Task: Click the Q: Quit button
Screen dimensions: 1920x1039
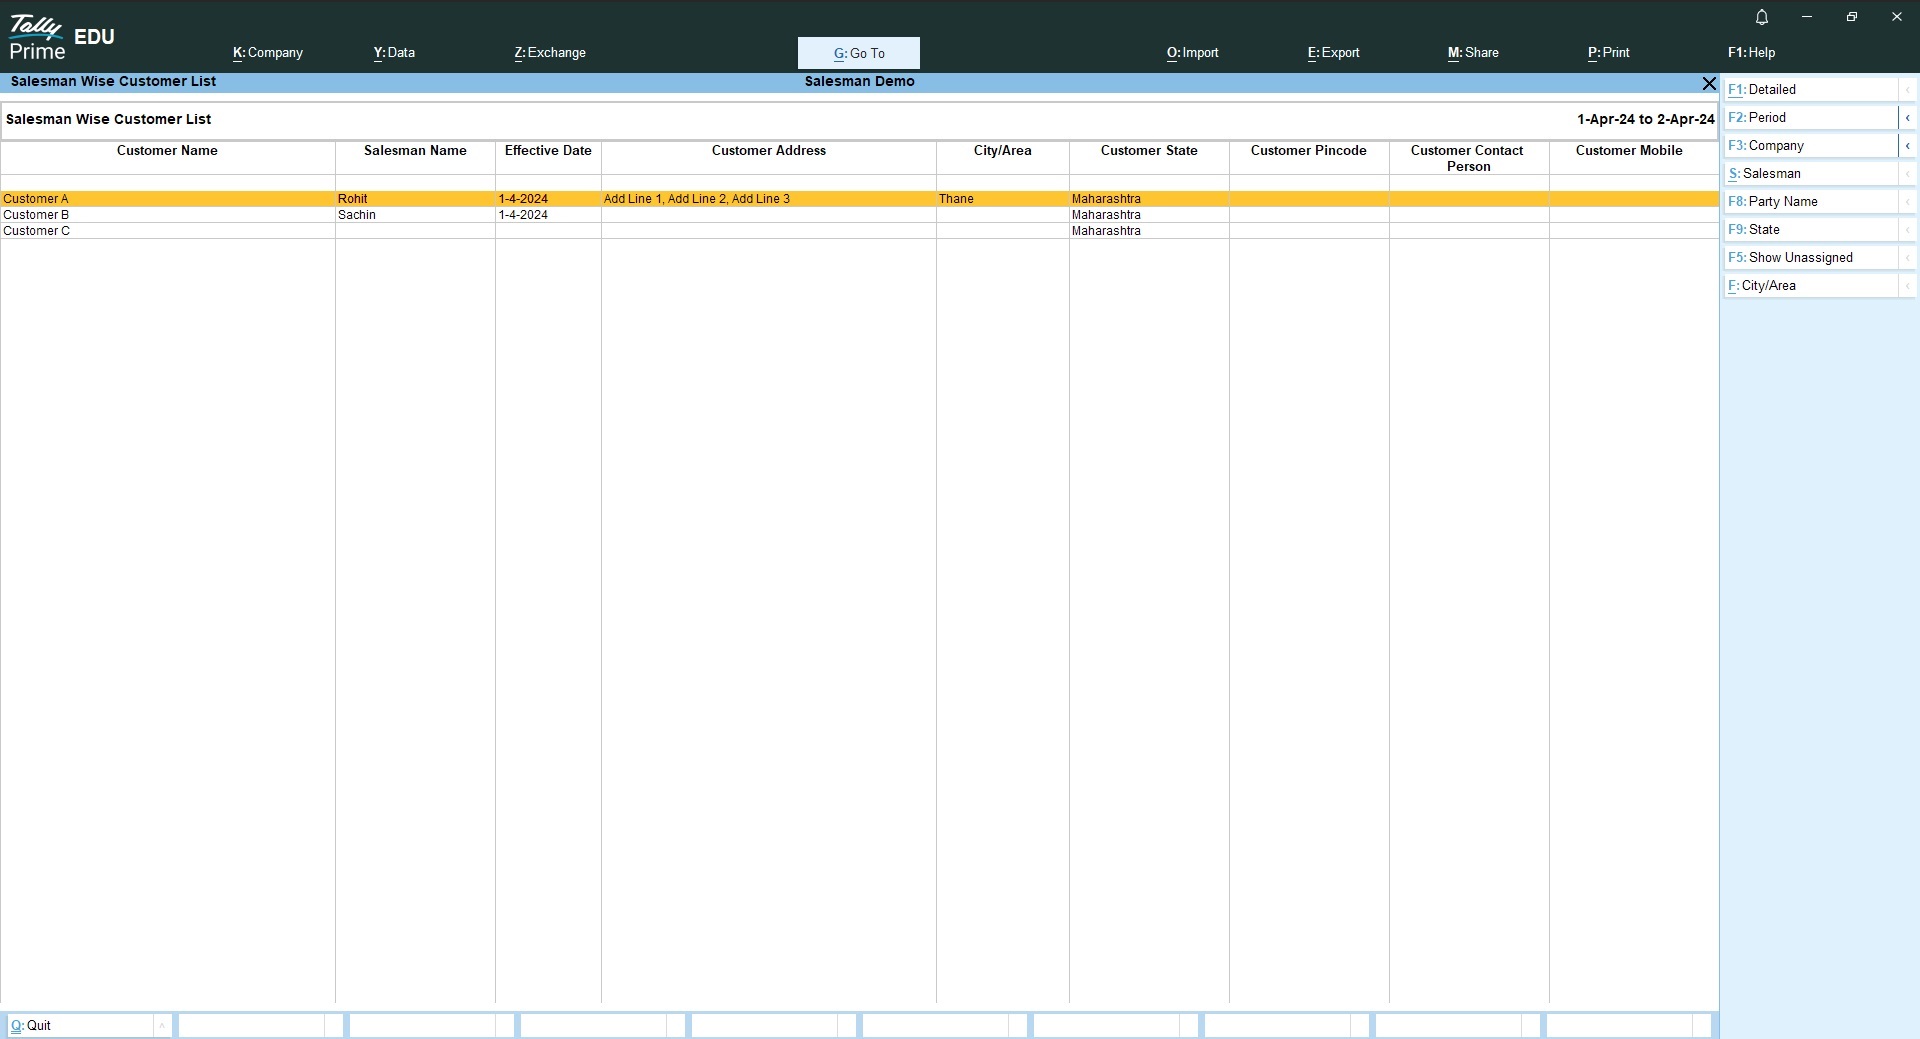Action: (x=80, y=1025)
